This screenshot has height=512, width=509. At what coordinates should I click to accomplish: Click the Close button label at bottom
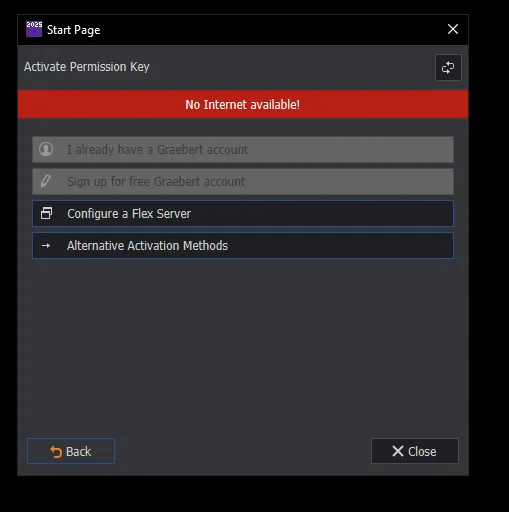(422, 452)
